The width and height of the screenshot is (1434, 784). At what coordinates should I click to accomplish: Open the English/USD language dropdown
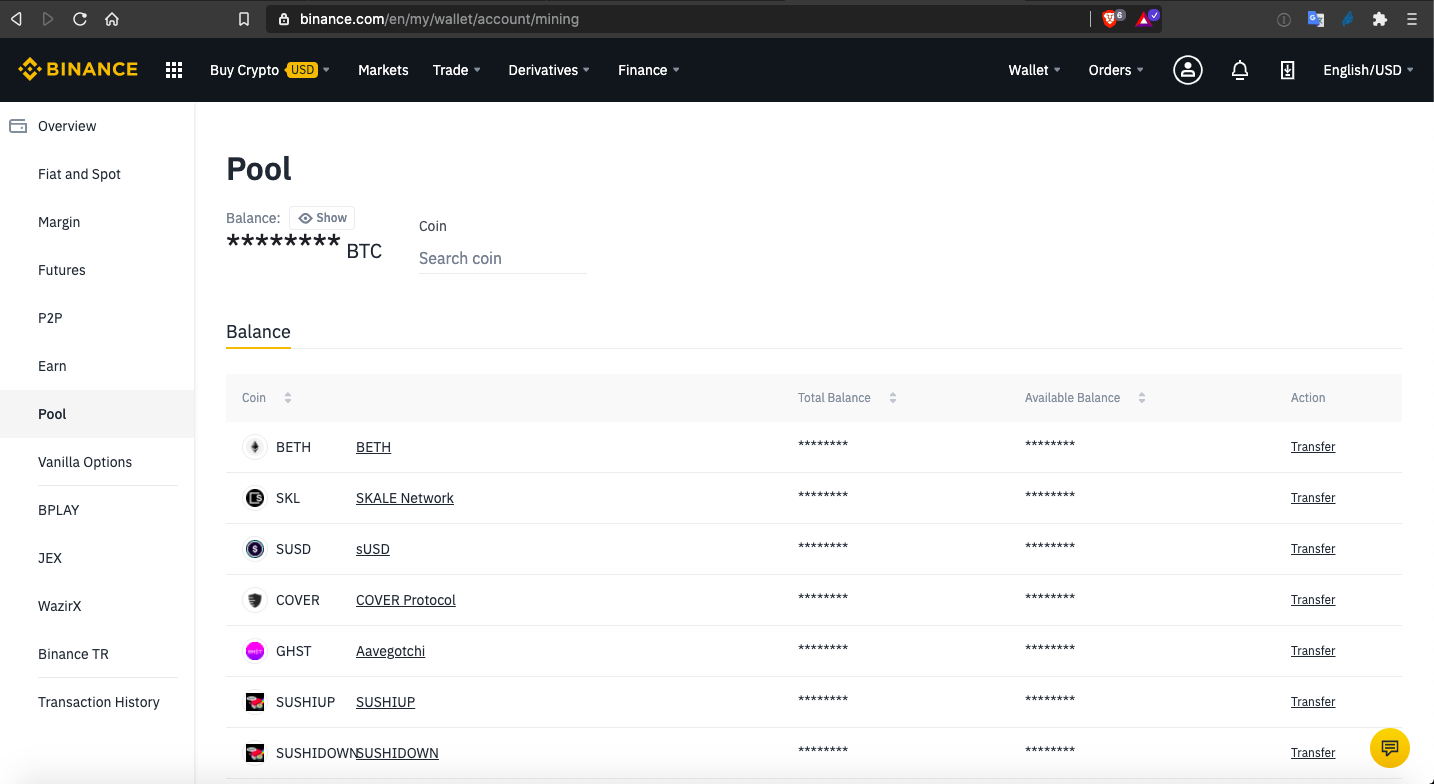coord(1368,70)
